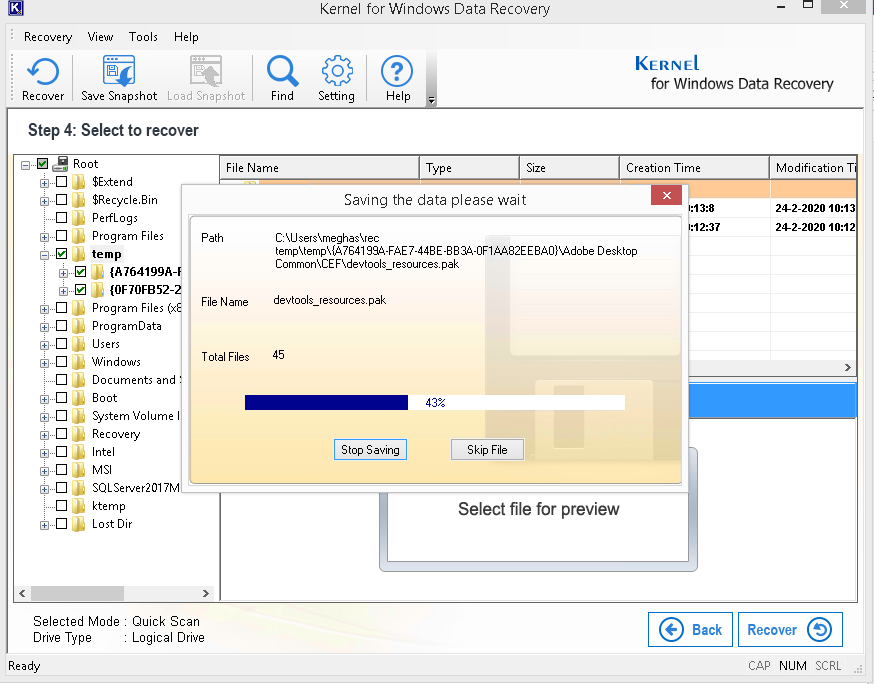Sort by File Name column header
This screenshot has height=684, width=874.
[319, 168]
